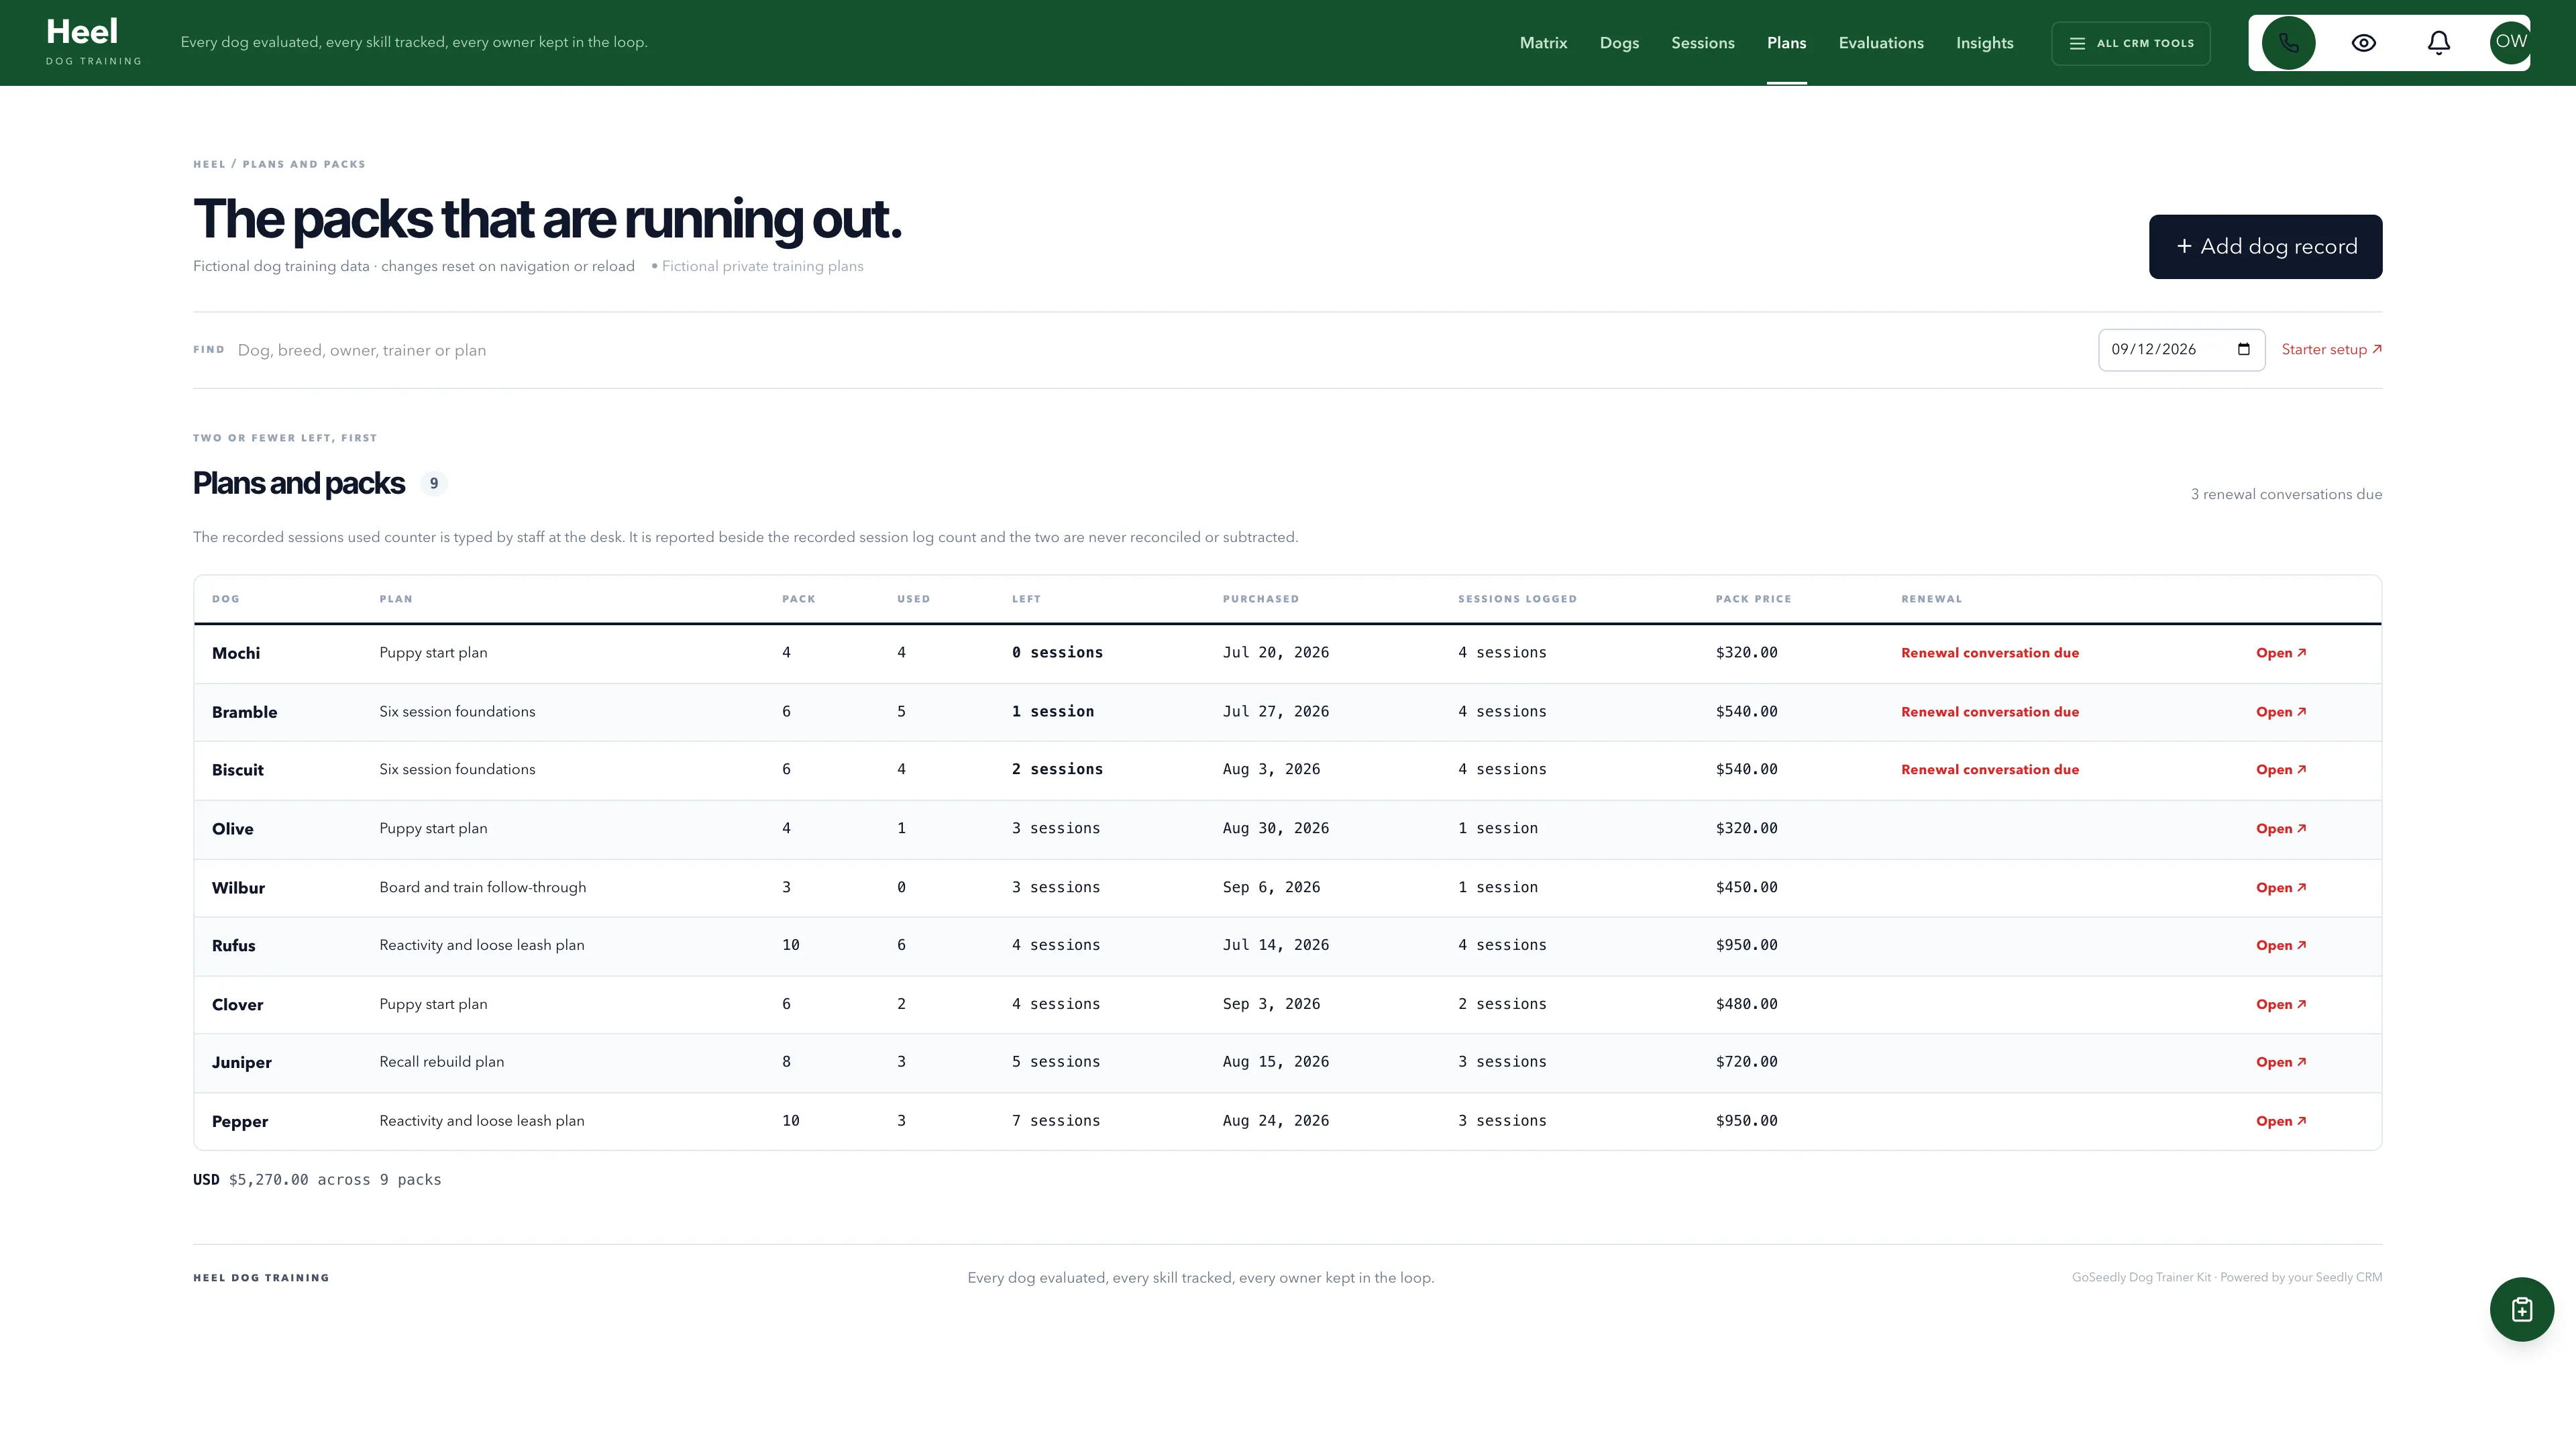Click the Pack Price column header
The width and height of the screenshot is (2576, 1449).
pos(1753,598)
